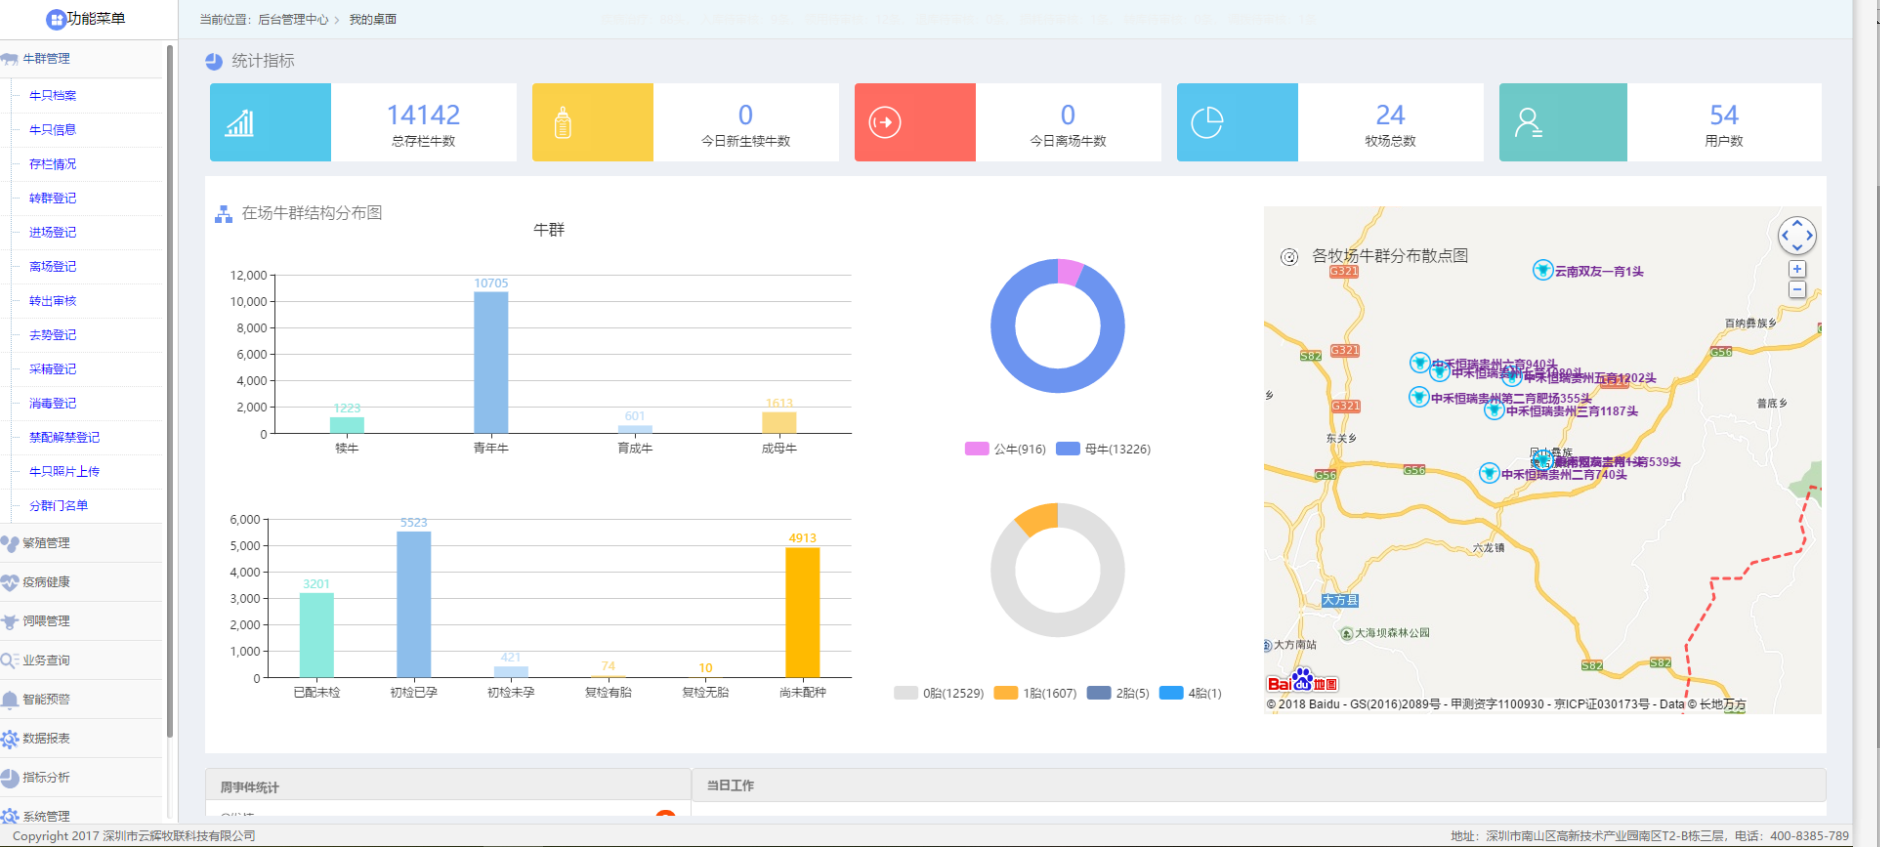Screen dimensions: 1880x847
Task: Expand the 繁殖管理 menu section
Action: coord(47,543)
